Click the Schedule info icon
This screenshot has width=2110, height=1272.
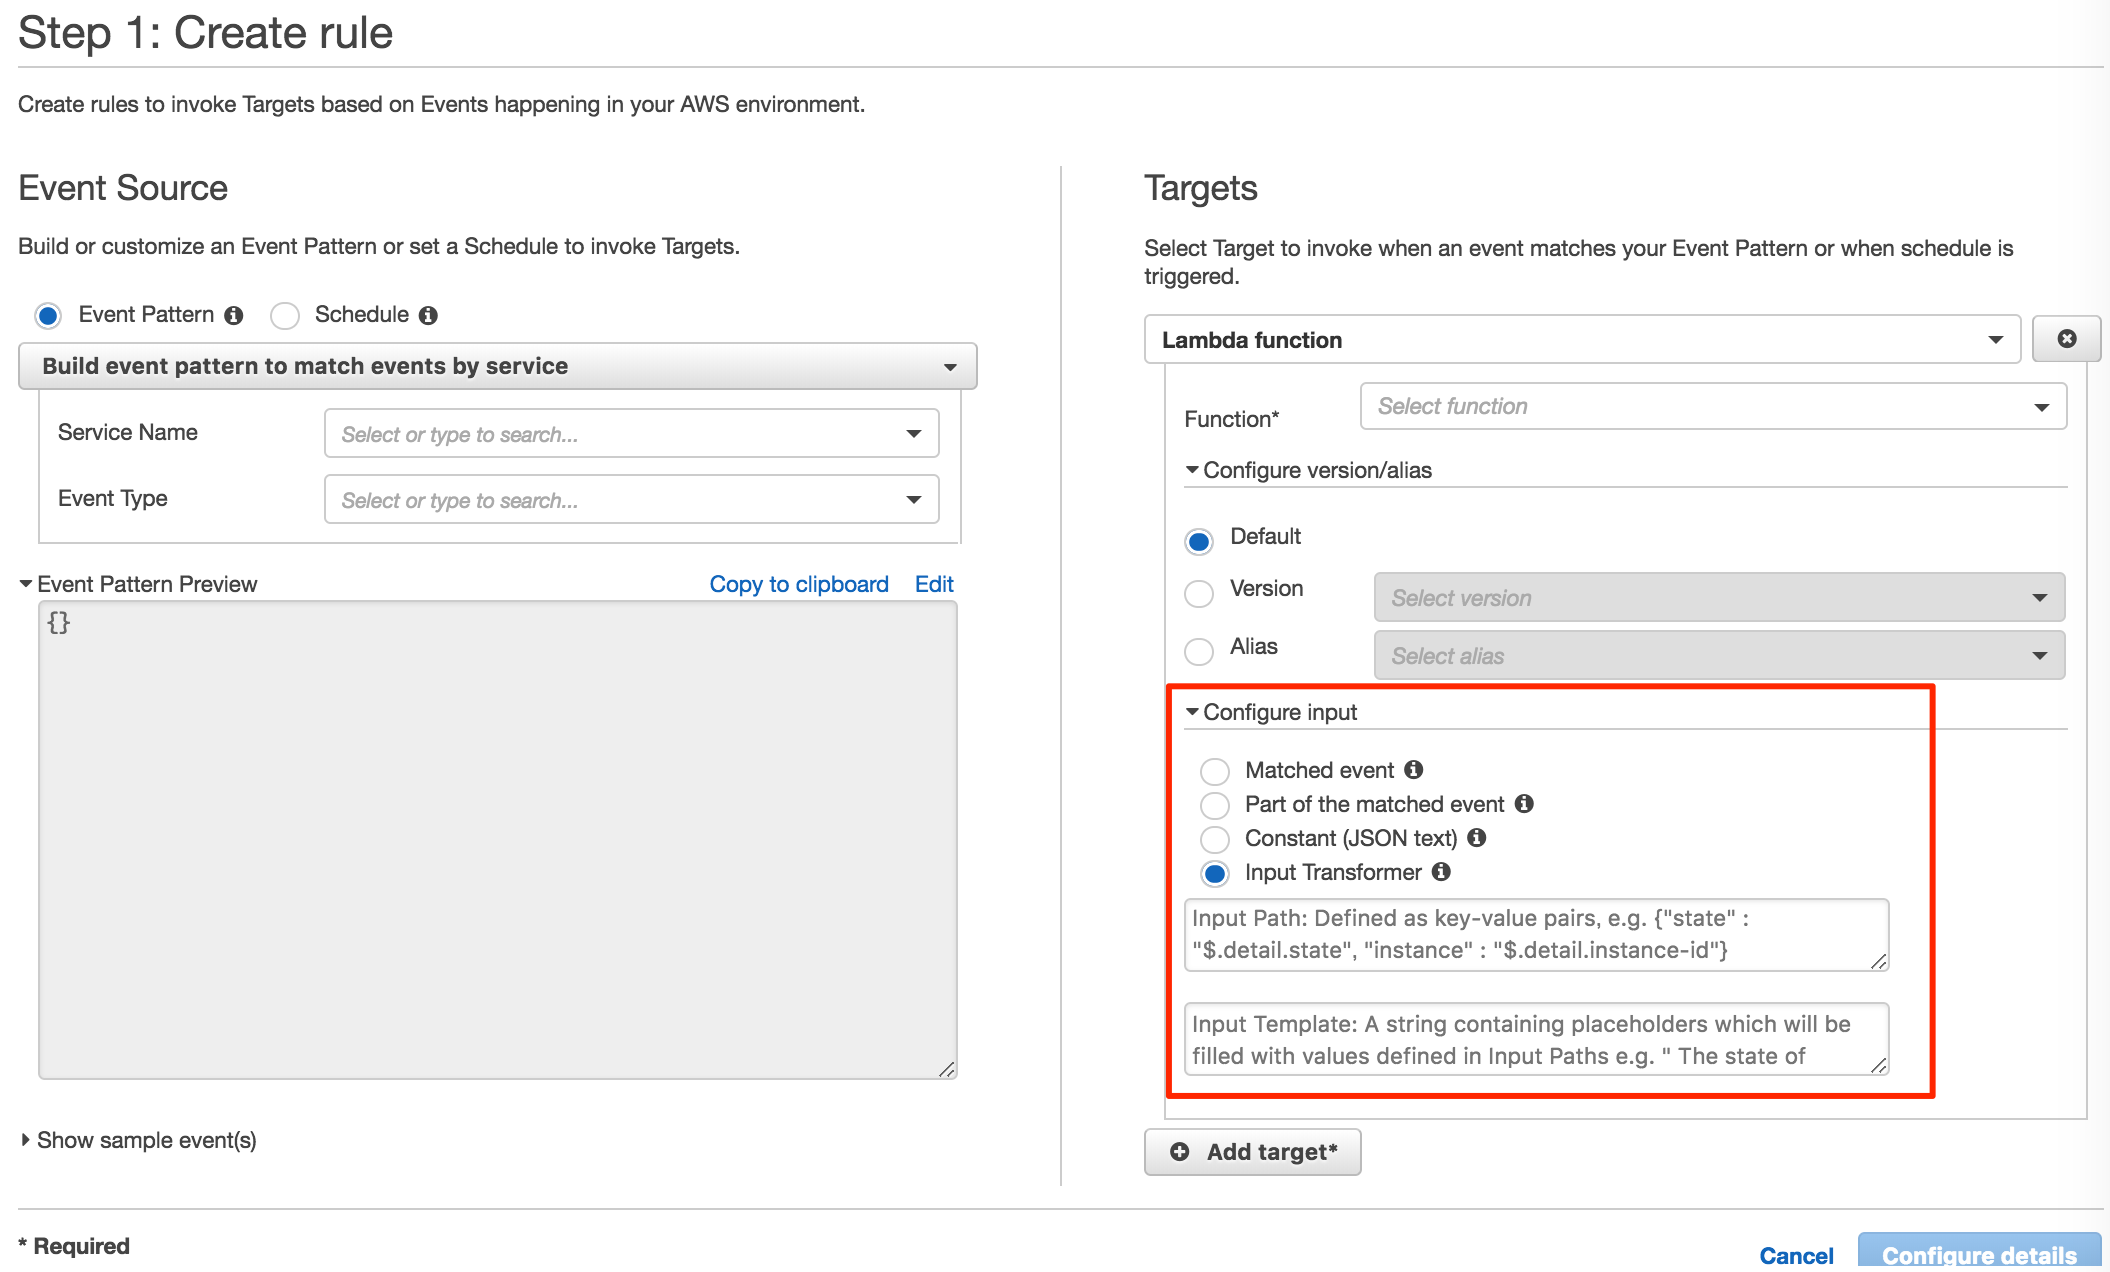pyautogui.click(x=429, y=314)
